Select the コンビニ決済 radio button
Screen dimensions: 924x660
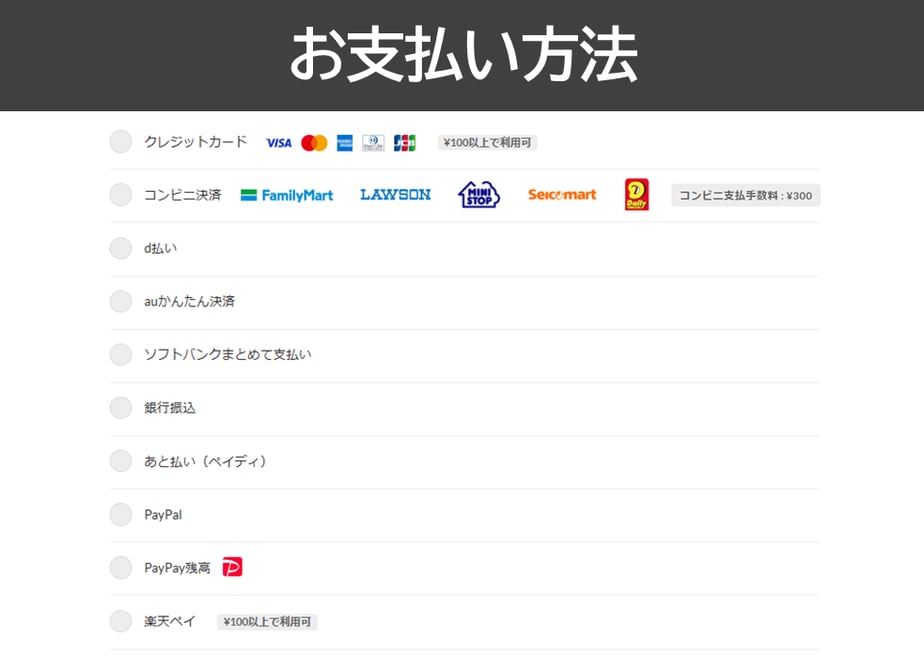point(121,195)
